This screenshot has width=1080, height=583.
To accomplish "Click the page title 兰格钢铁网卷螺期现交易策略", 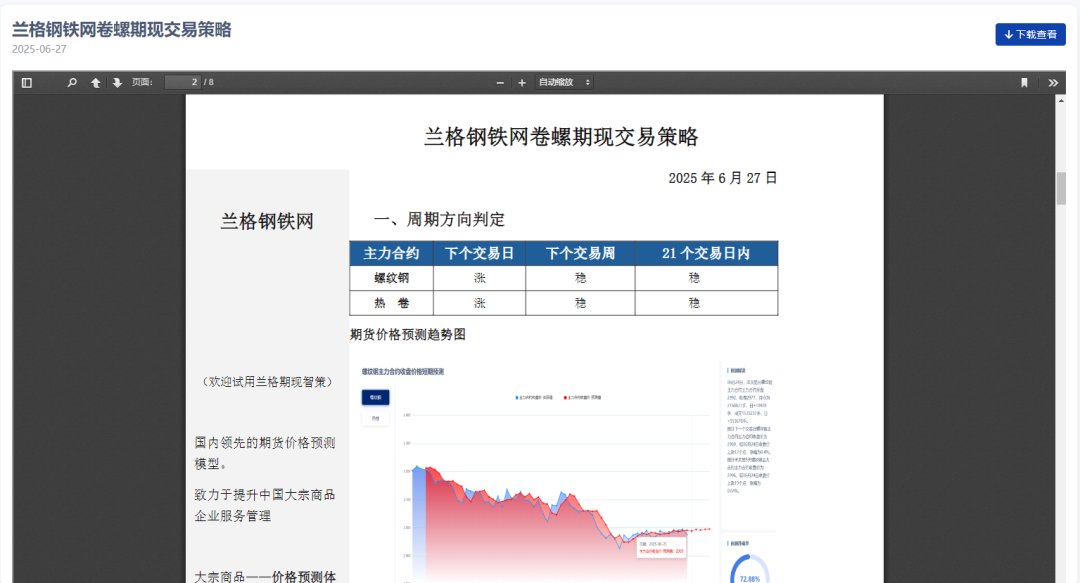I will [x=121, y=30].
